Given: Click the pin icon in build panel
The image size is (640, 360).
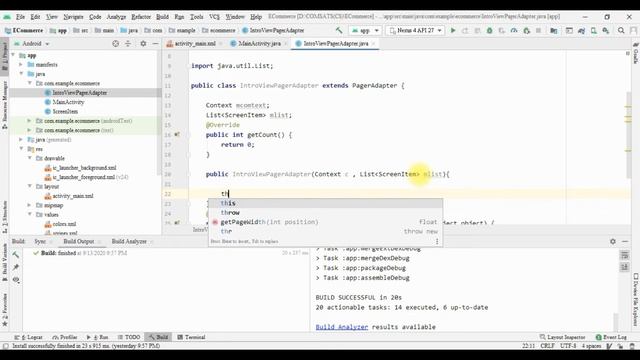Looking at the screenshot, I should [16, 267].
